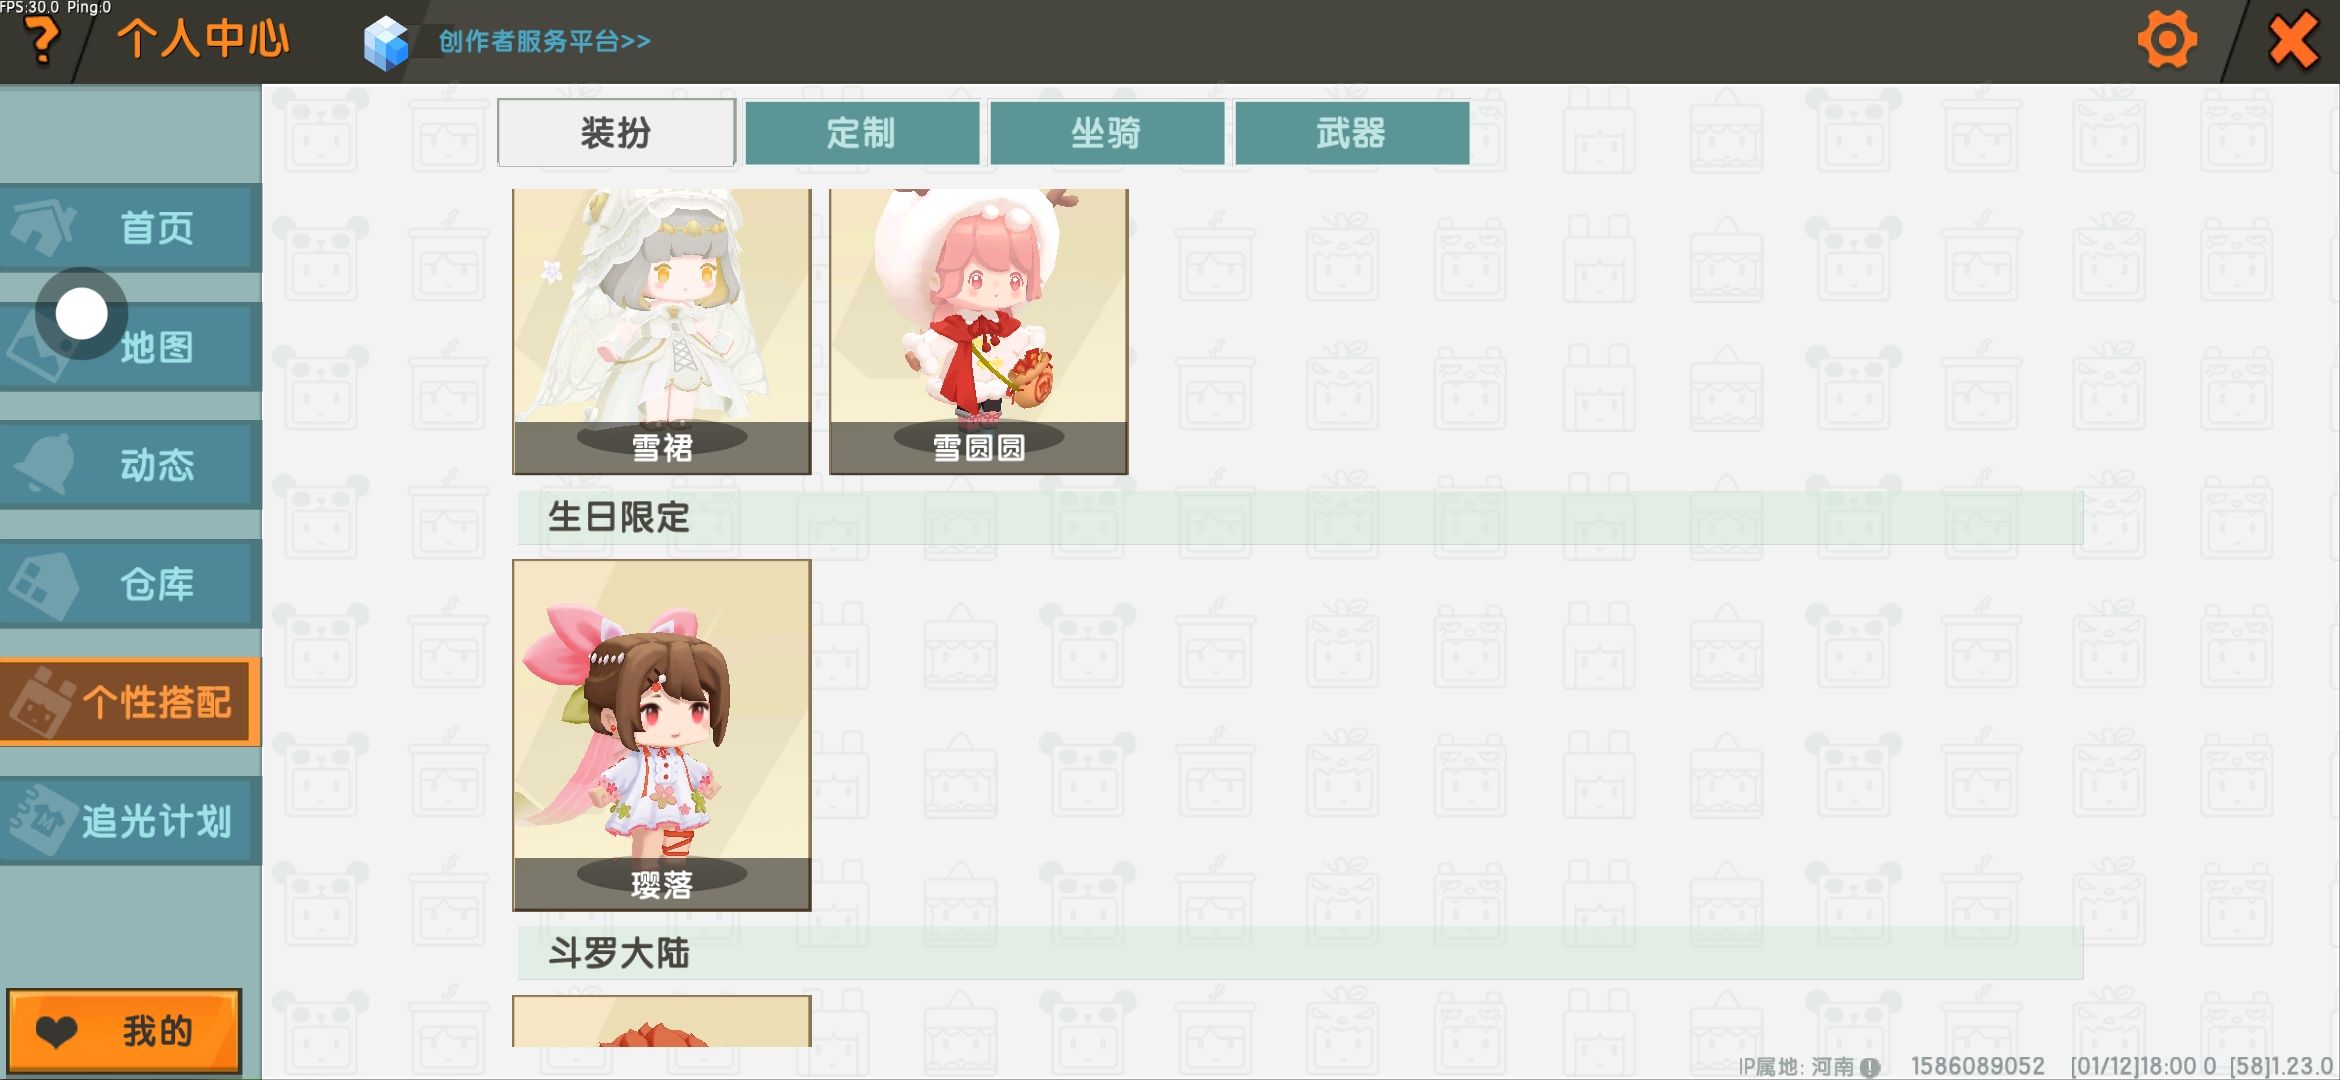This screenshot has width=2340, height=1080.
Task: Open the 仓库 warehouse section
Action: click(x=130, y=584)
